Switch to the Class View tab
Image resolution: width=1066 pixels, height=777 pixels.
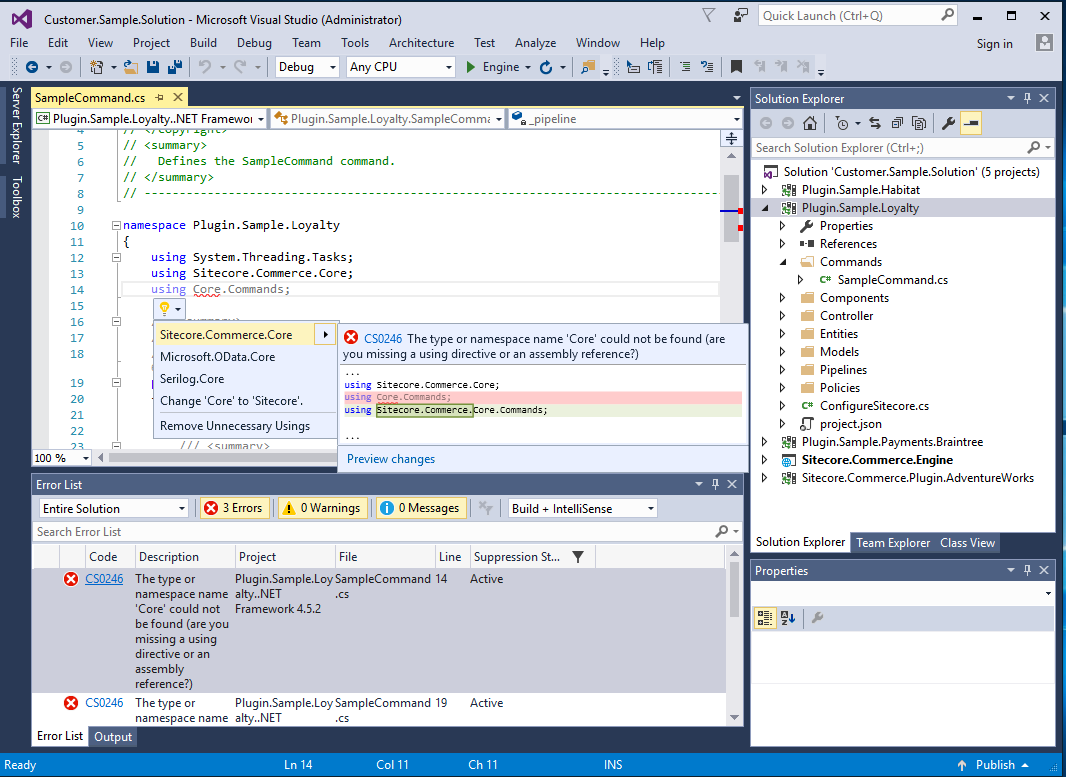click(x=967, y=542)
